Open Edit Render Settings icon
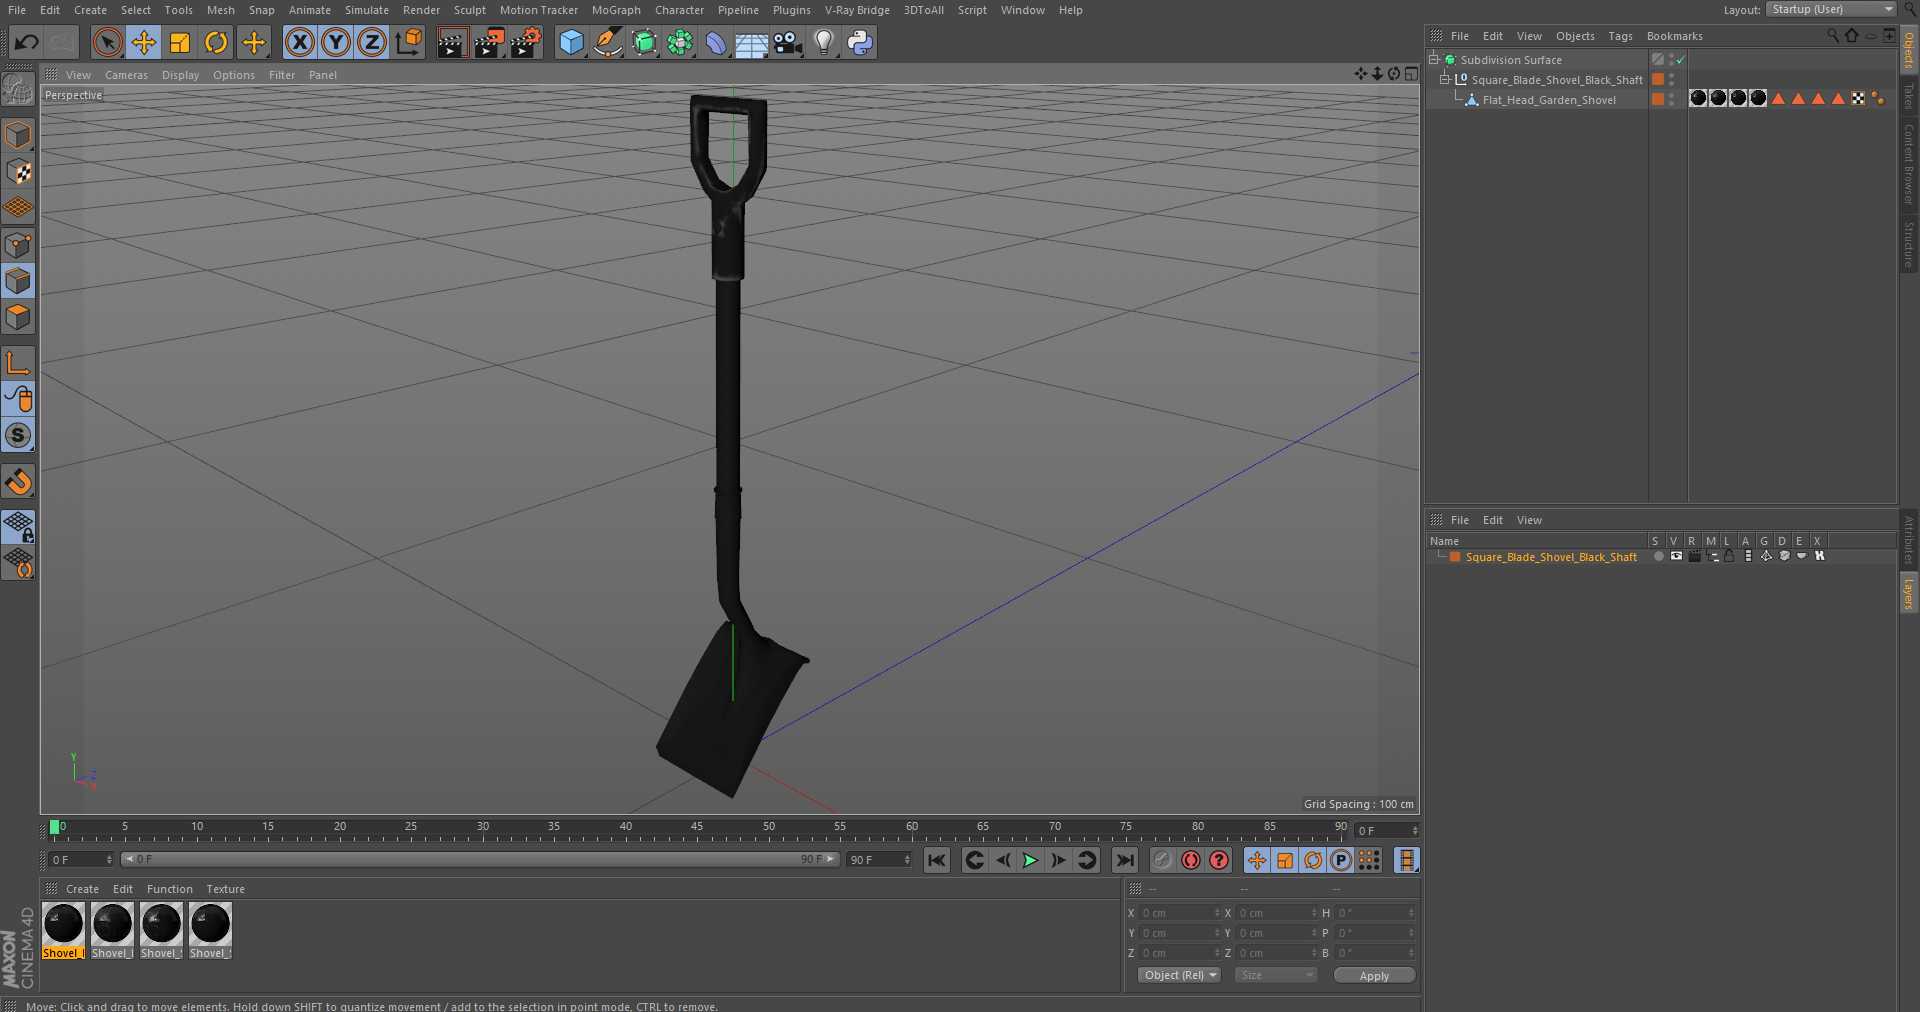Screen dimensions: 1920x1012 (x=526, y=42)
